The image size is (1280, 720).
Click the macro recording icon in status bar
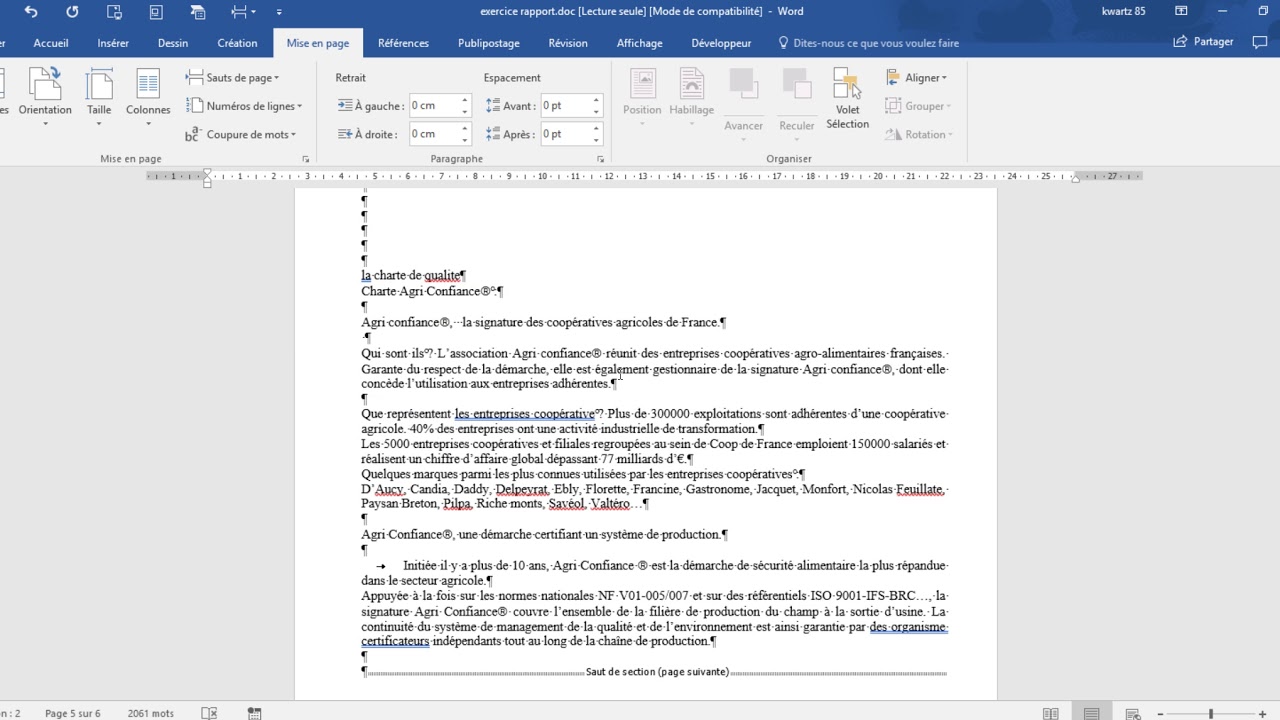click(x=255, y=713)
